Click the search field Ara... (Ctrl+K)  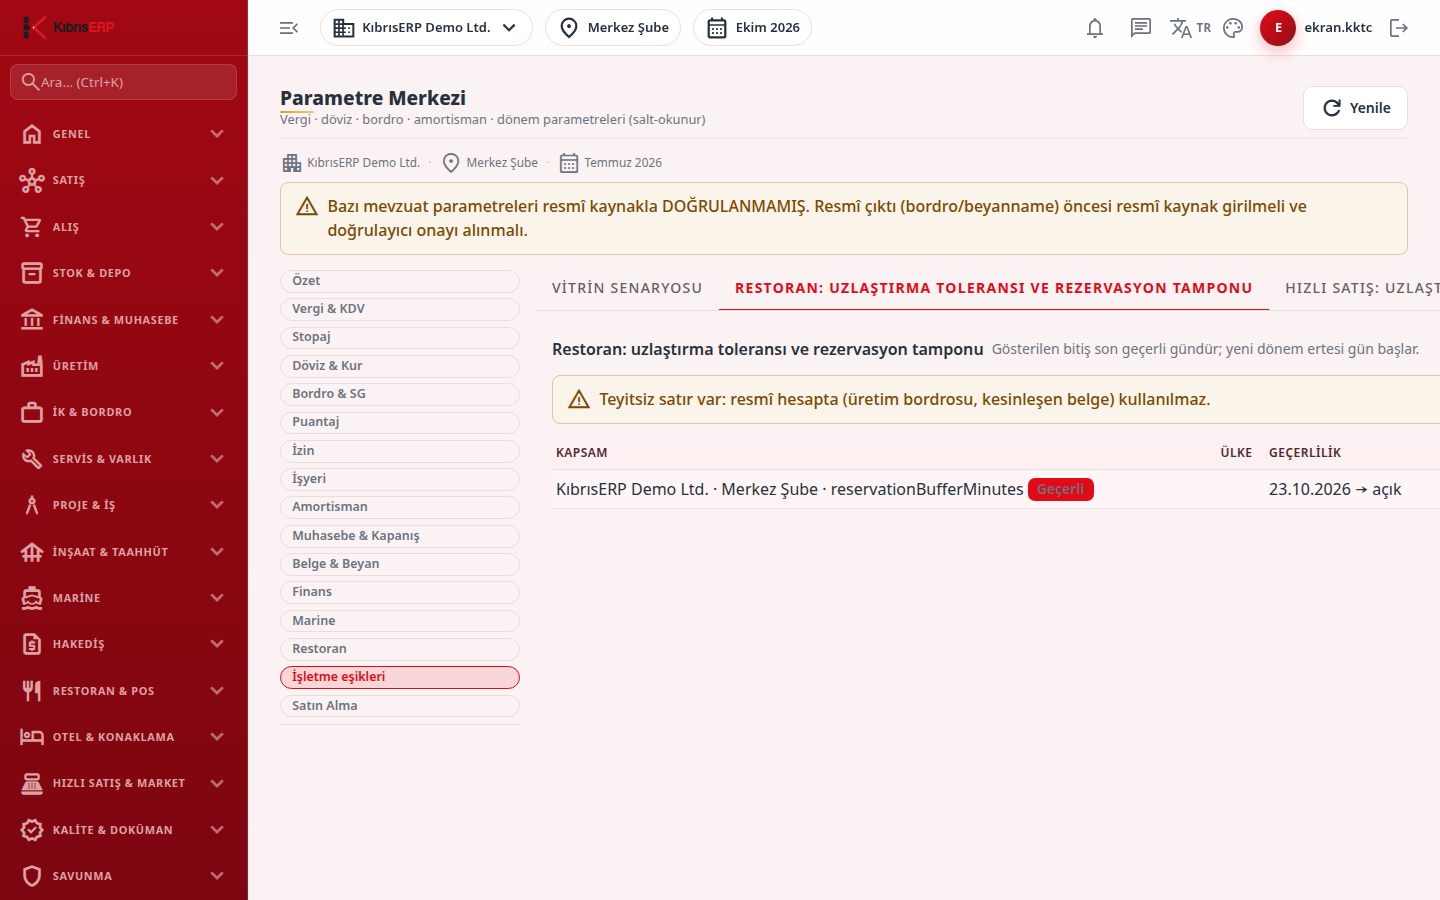pos(124,82)
